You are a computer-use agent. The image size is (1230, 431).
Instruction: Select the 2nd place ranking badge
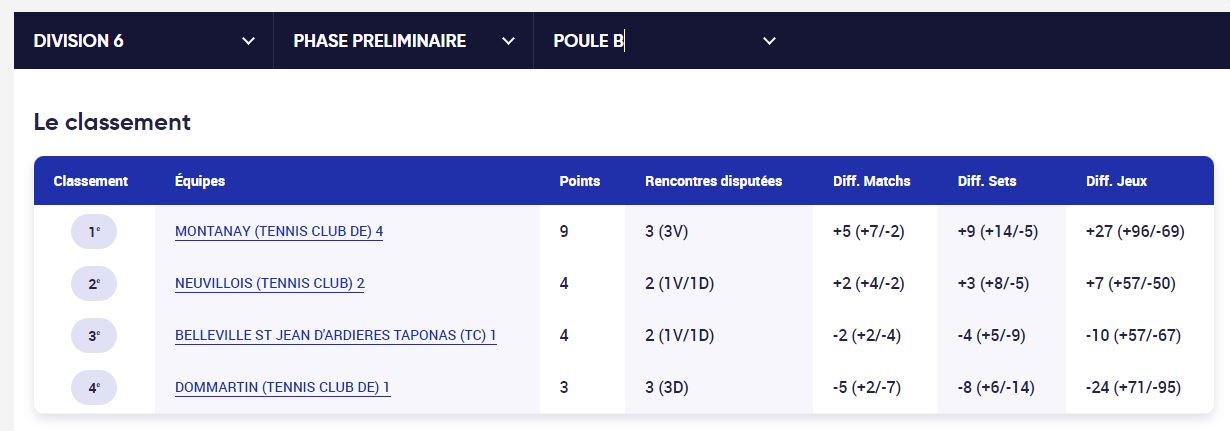coord(94,284)
